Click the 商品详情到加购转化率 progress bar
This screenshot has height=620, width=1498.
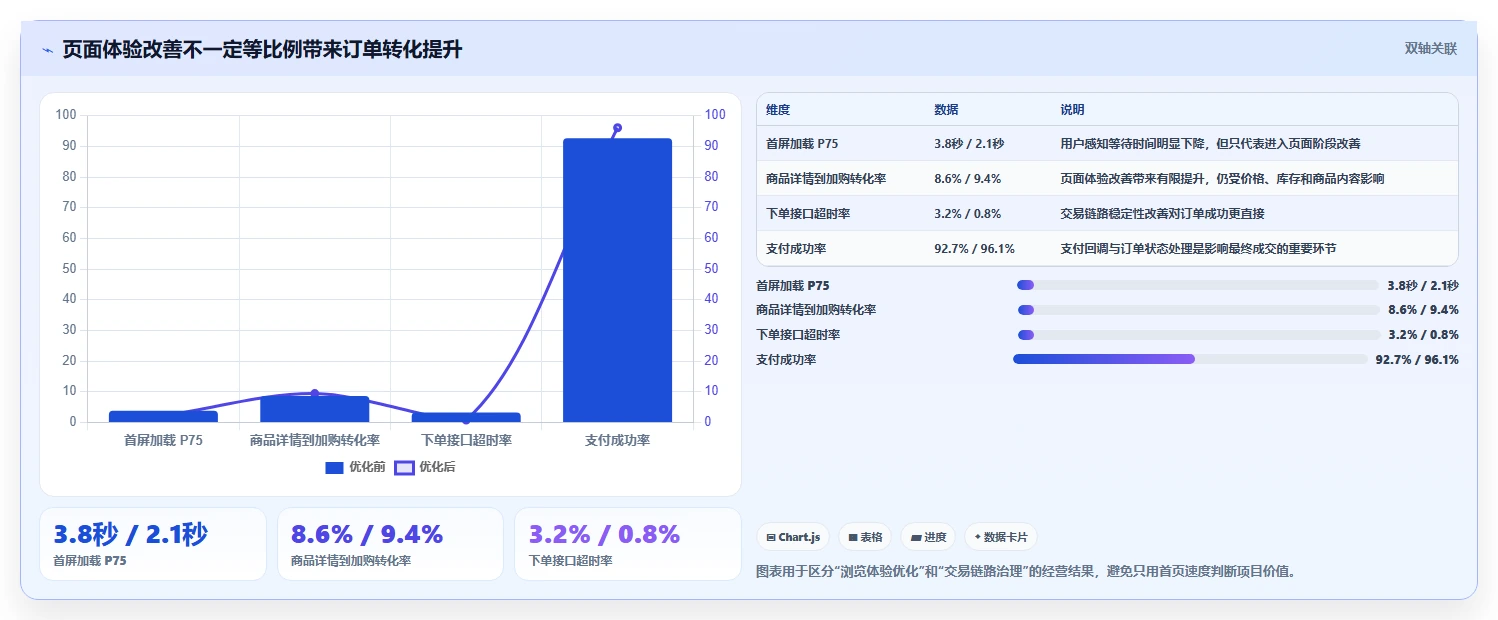(1198, 310)
